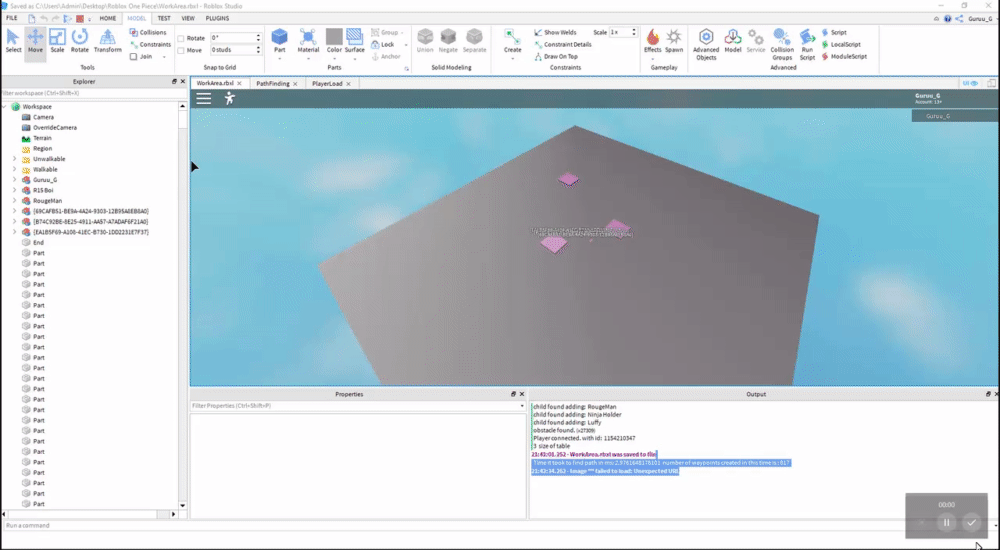Collapse the Workspace tree node
The image size is (1000, 550).
pos(4,107)
